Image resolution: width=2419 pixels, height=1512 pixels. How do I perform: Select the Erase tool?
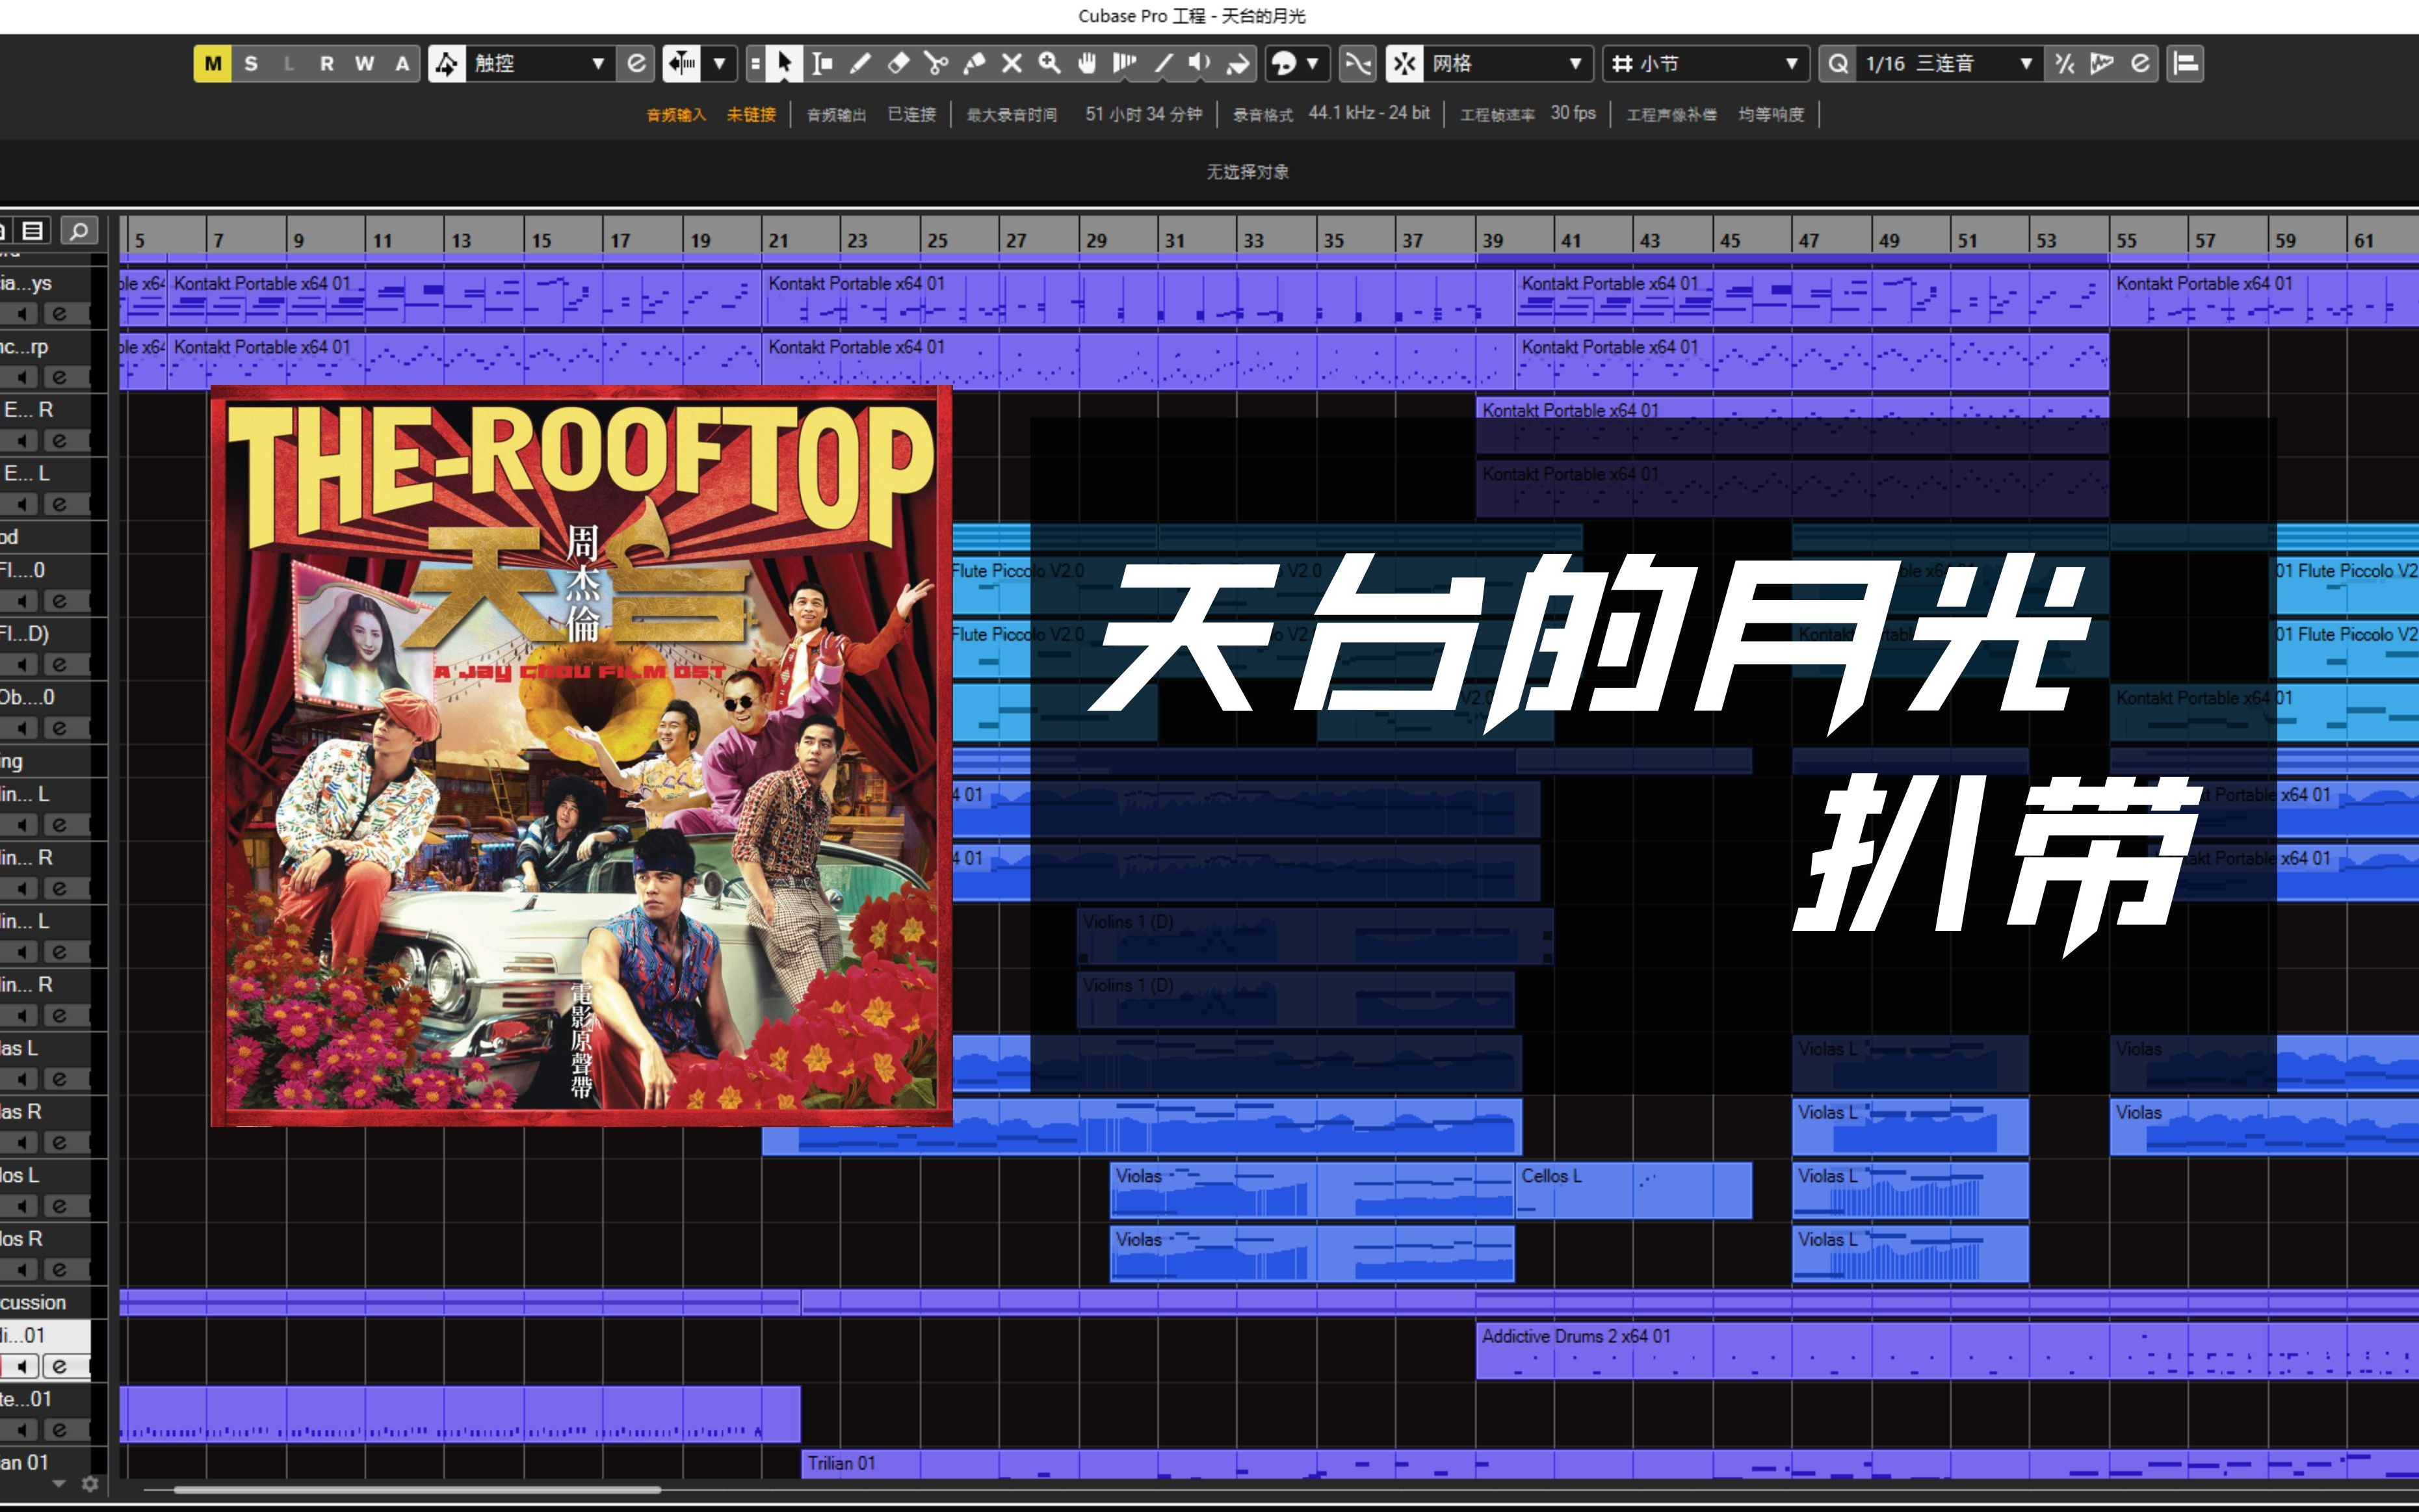click(x=898, y=63)
